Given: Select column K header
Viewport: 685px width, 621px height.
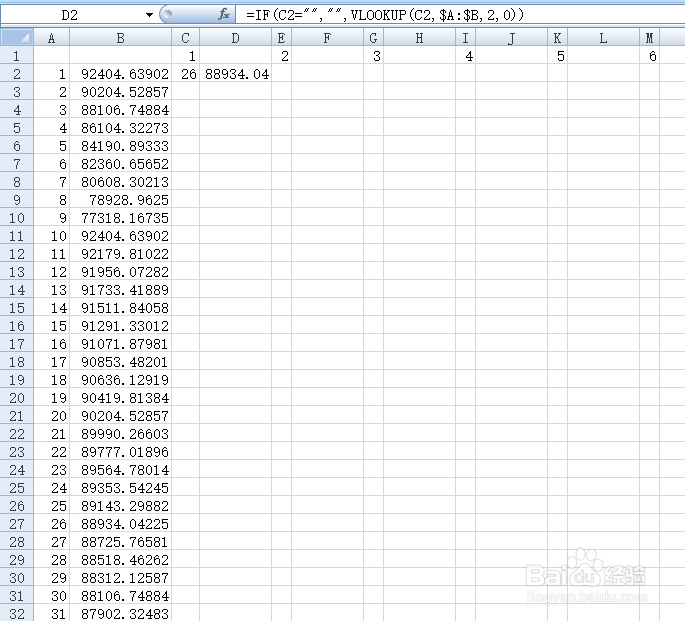Looking at the screenshot, I should (558, 38).
